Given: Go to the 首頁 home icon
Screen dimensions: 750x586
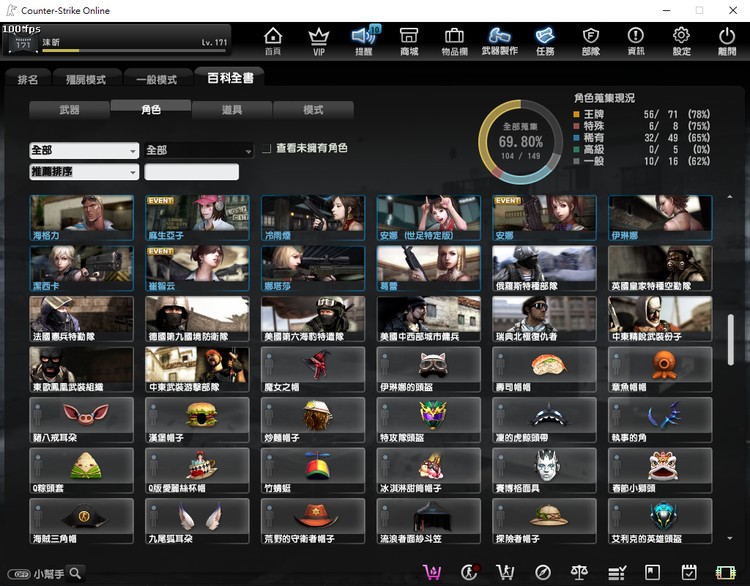Looking at the screenshot, I should tap(273, 41).
